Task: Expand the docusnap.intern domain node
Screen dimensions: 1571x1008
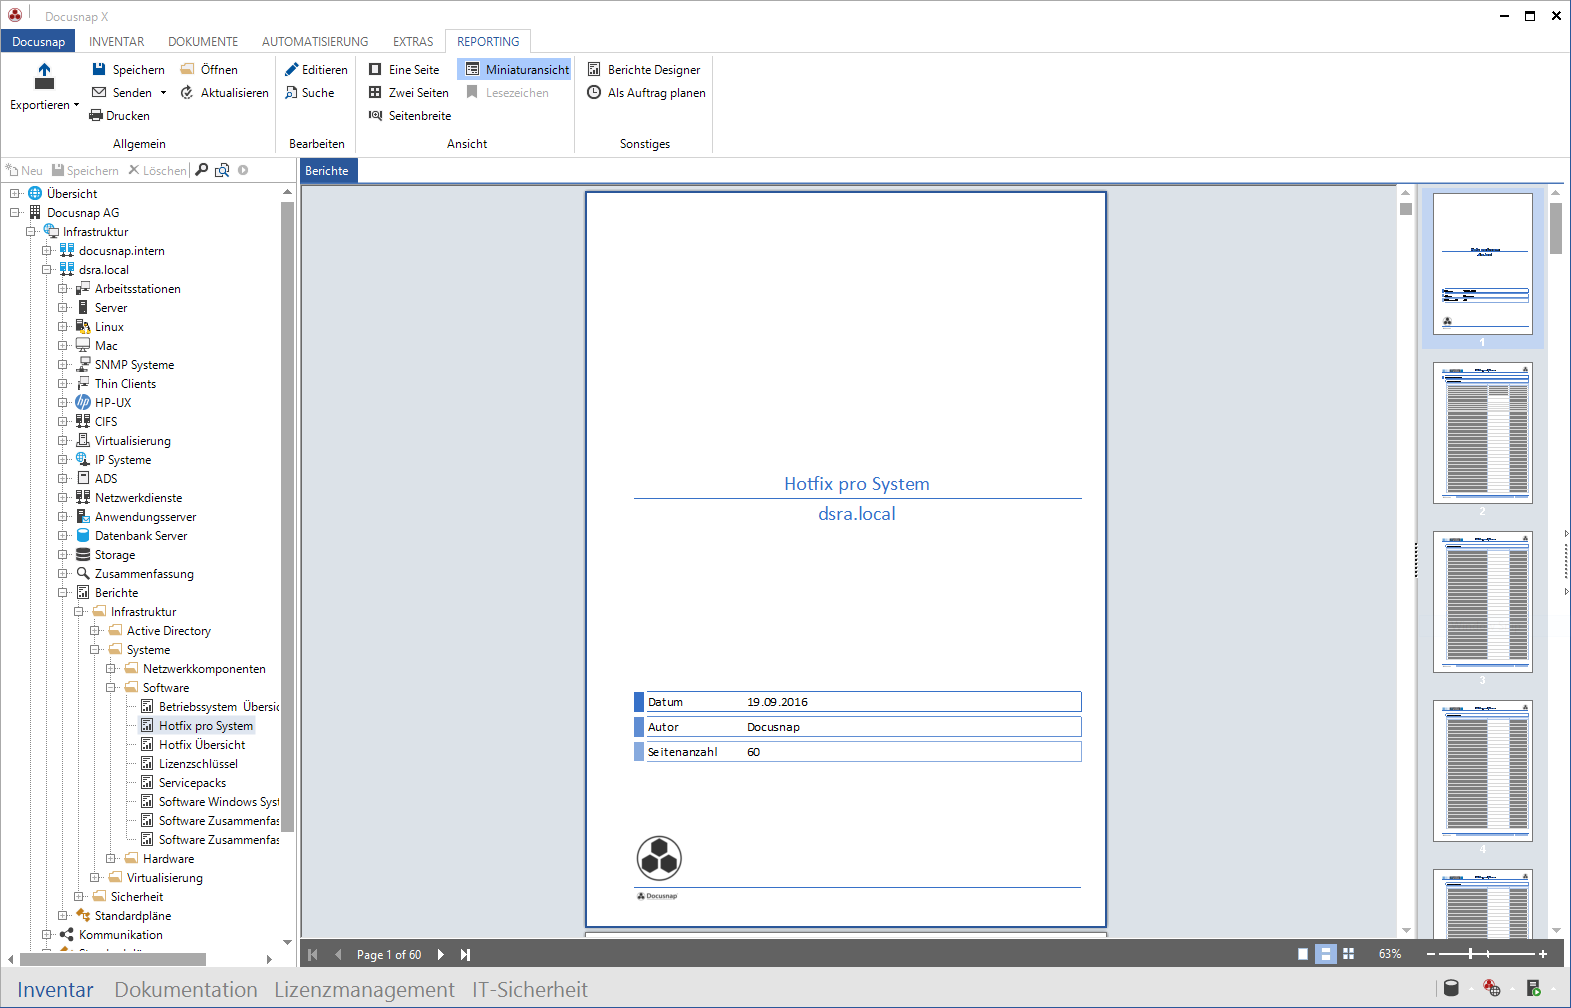Action: coord(47,250)
